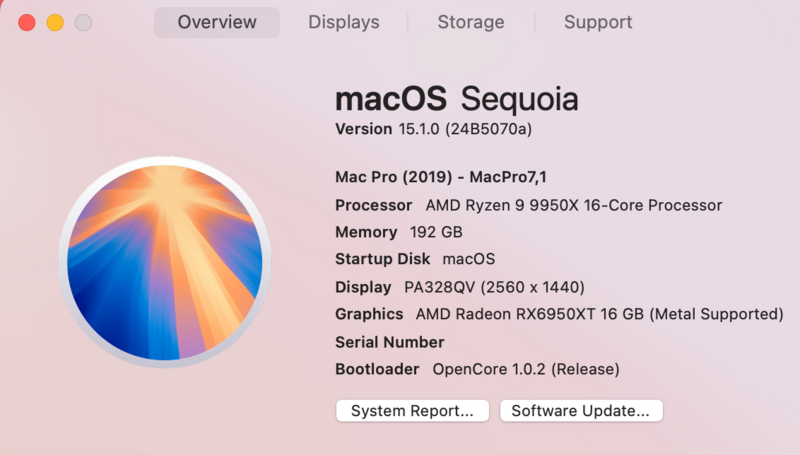The image size is (800, 455).
Task: Select the Mac Pro (2019) model line
Action: pyautogui.click(x=441, y=177)
